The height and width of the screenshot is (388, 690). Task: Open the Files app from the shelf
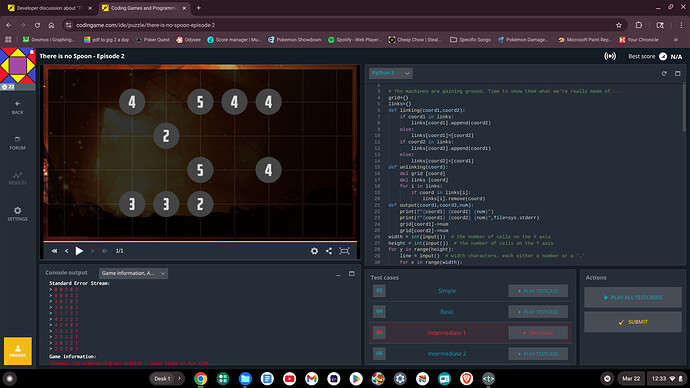point(245,378)
